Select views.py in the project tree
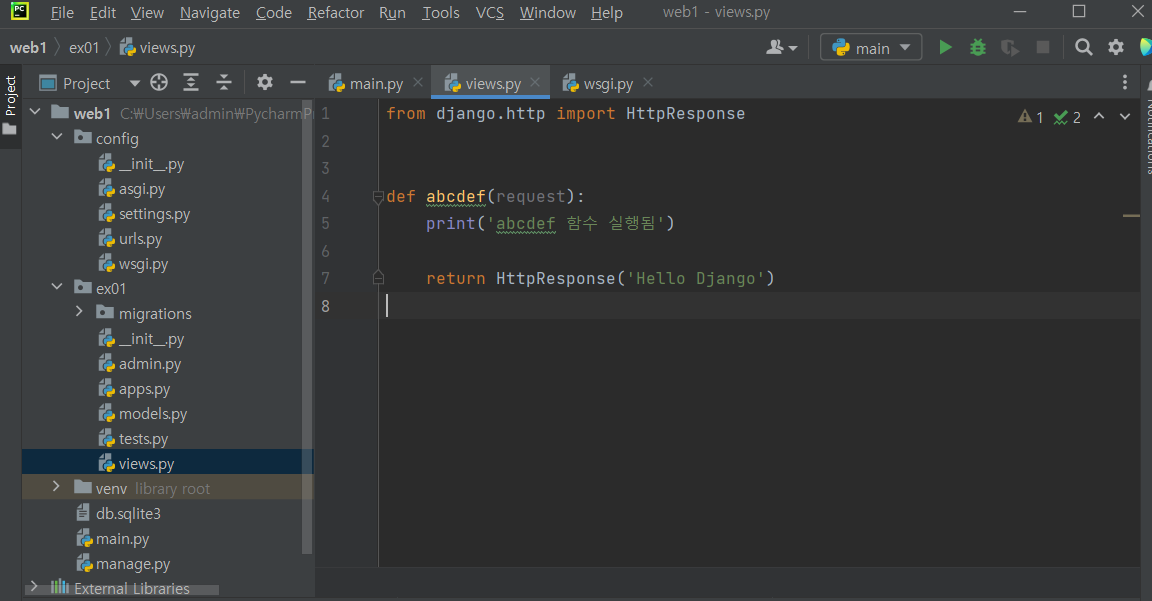This screenshot has width=1152, height=601. click(x=136, y=464)
